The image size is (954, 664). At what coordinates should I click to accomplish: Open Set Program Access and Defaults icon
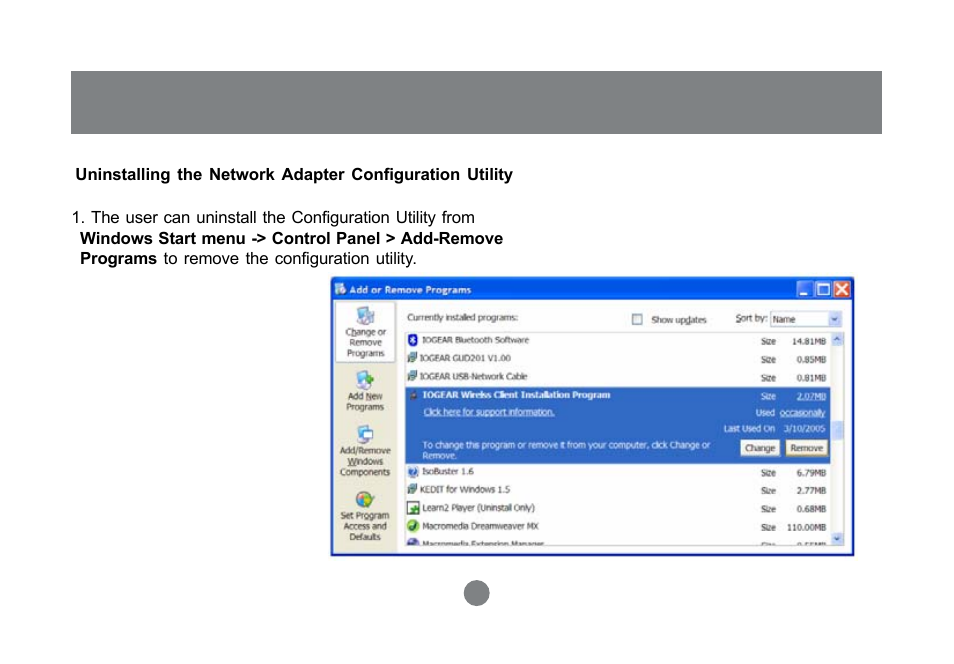pos(364,500)
